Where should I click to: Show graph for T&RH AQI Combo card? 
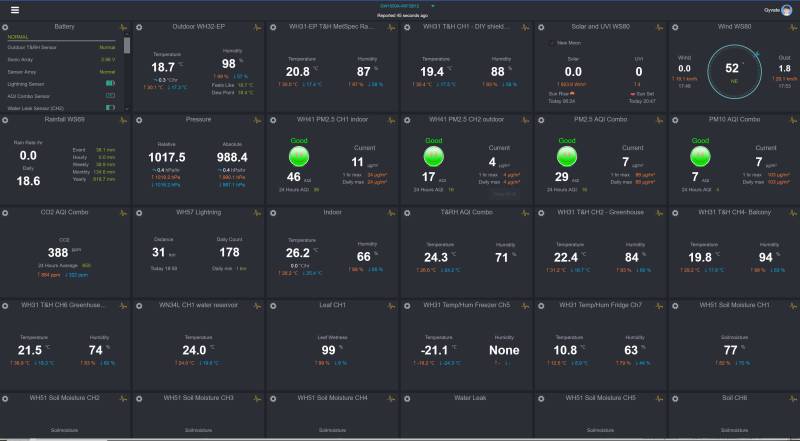click(x=525, y=213)
